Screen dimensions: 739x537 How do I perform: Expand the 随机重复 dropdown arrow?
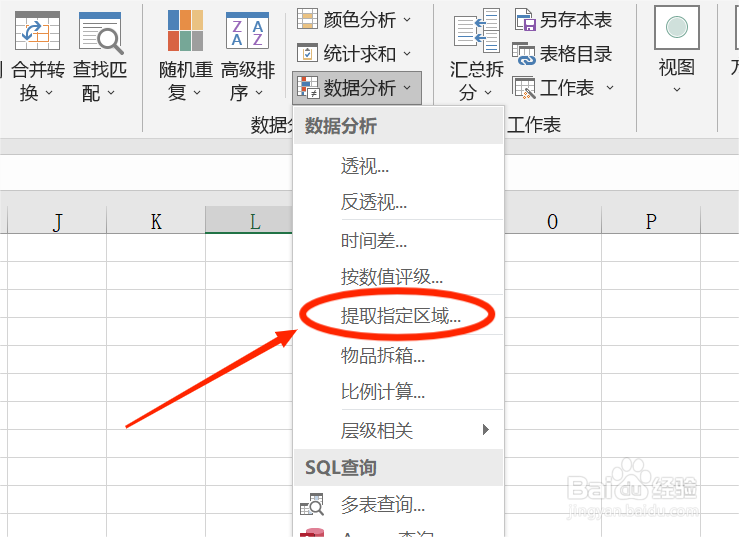197,93
